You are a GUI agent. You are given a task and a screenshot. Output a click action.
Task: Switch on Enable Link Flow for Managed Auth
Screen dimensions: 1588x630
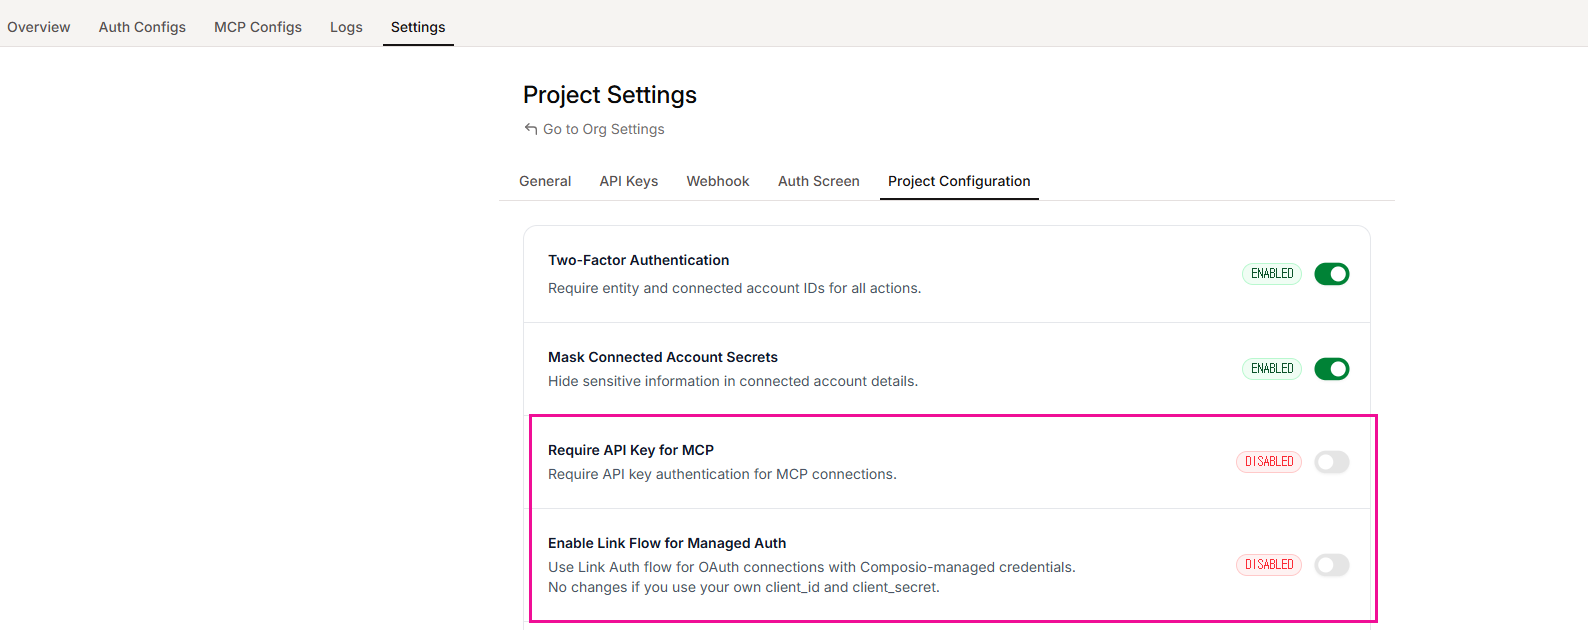[x=1331, y=565]
